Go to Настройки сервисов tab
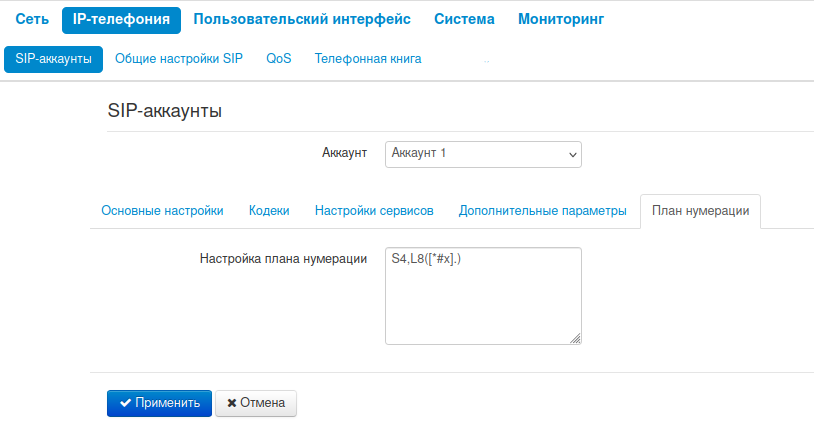Screen dimensions: 814x445 [374, 211]
